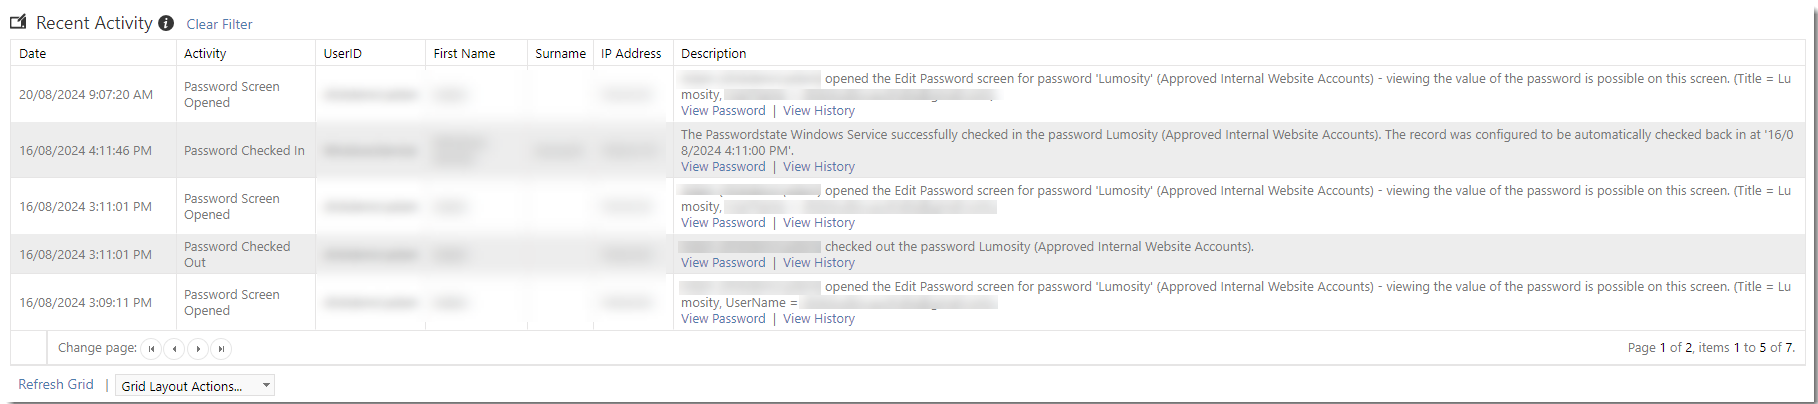Sort by the UserID column header
1818x404 pixels.
tap(343, 54)
